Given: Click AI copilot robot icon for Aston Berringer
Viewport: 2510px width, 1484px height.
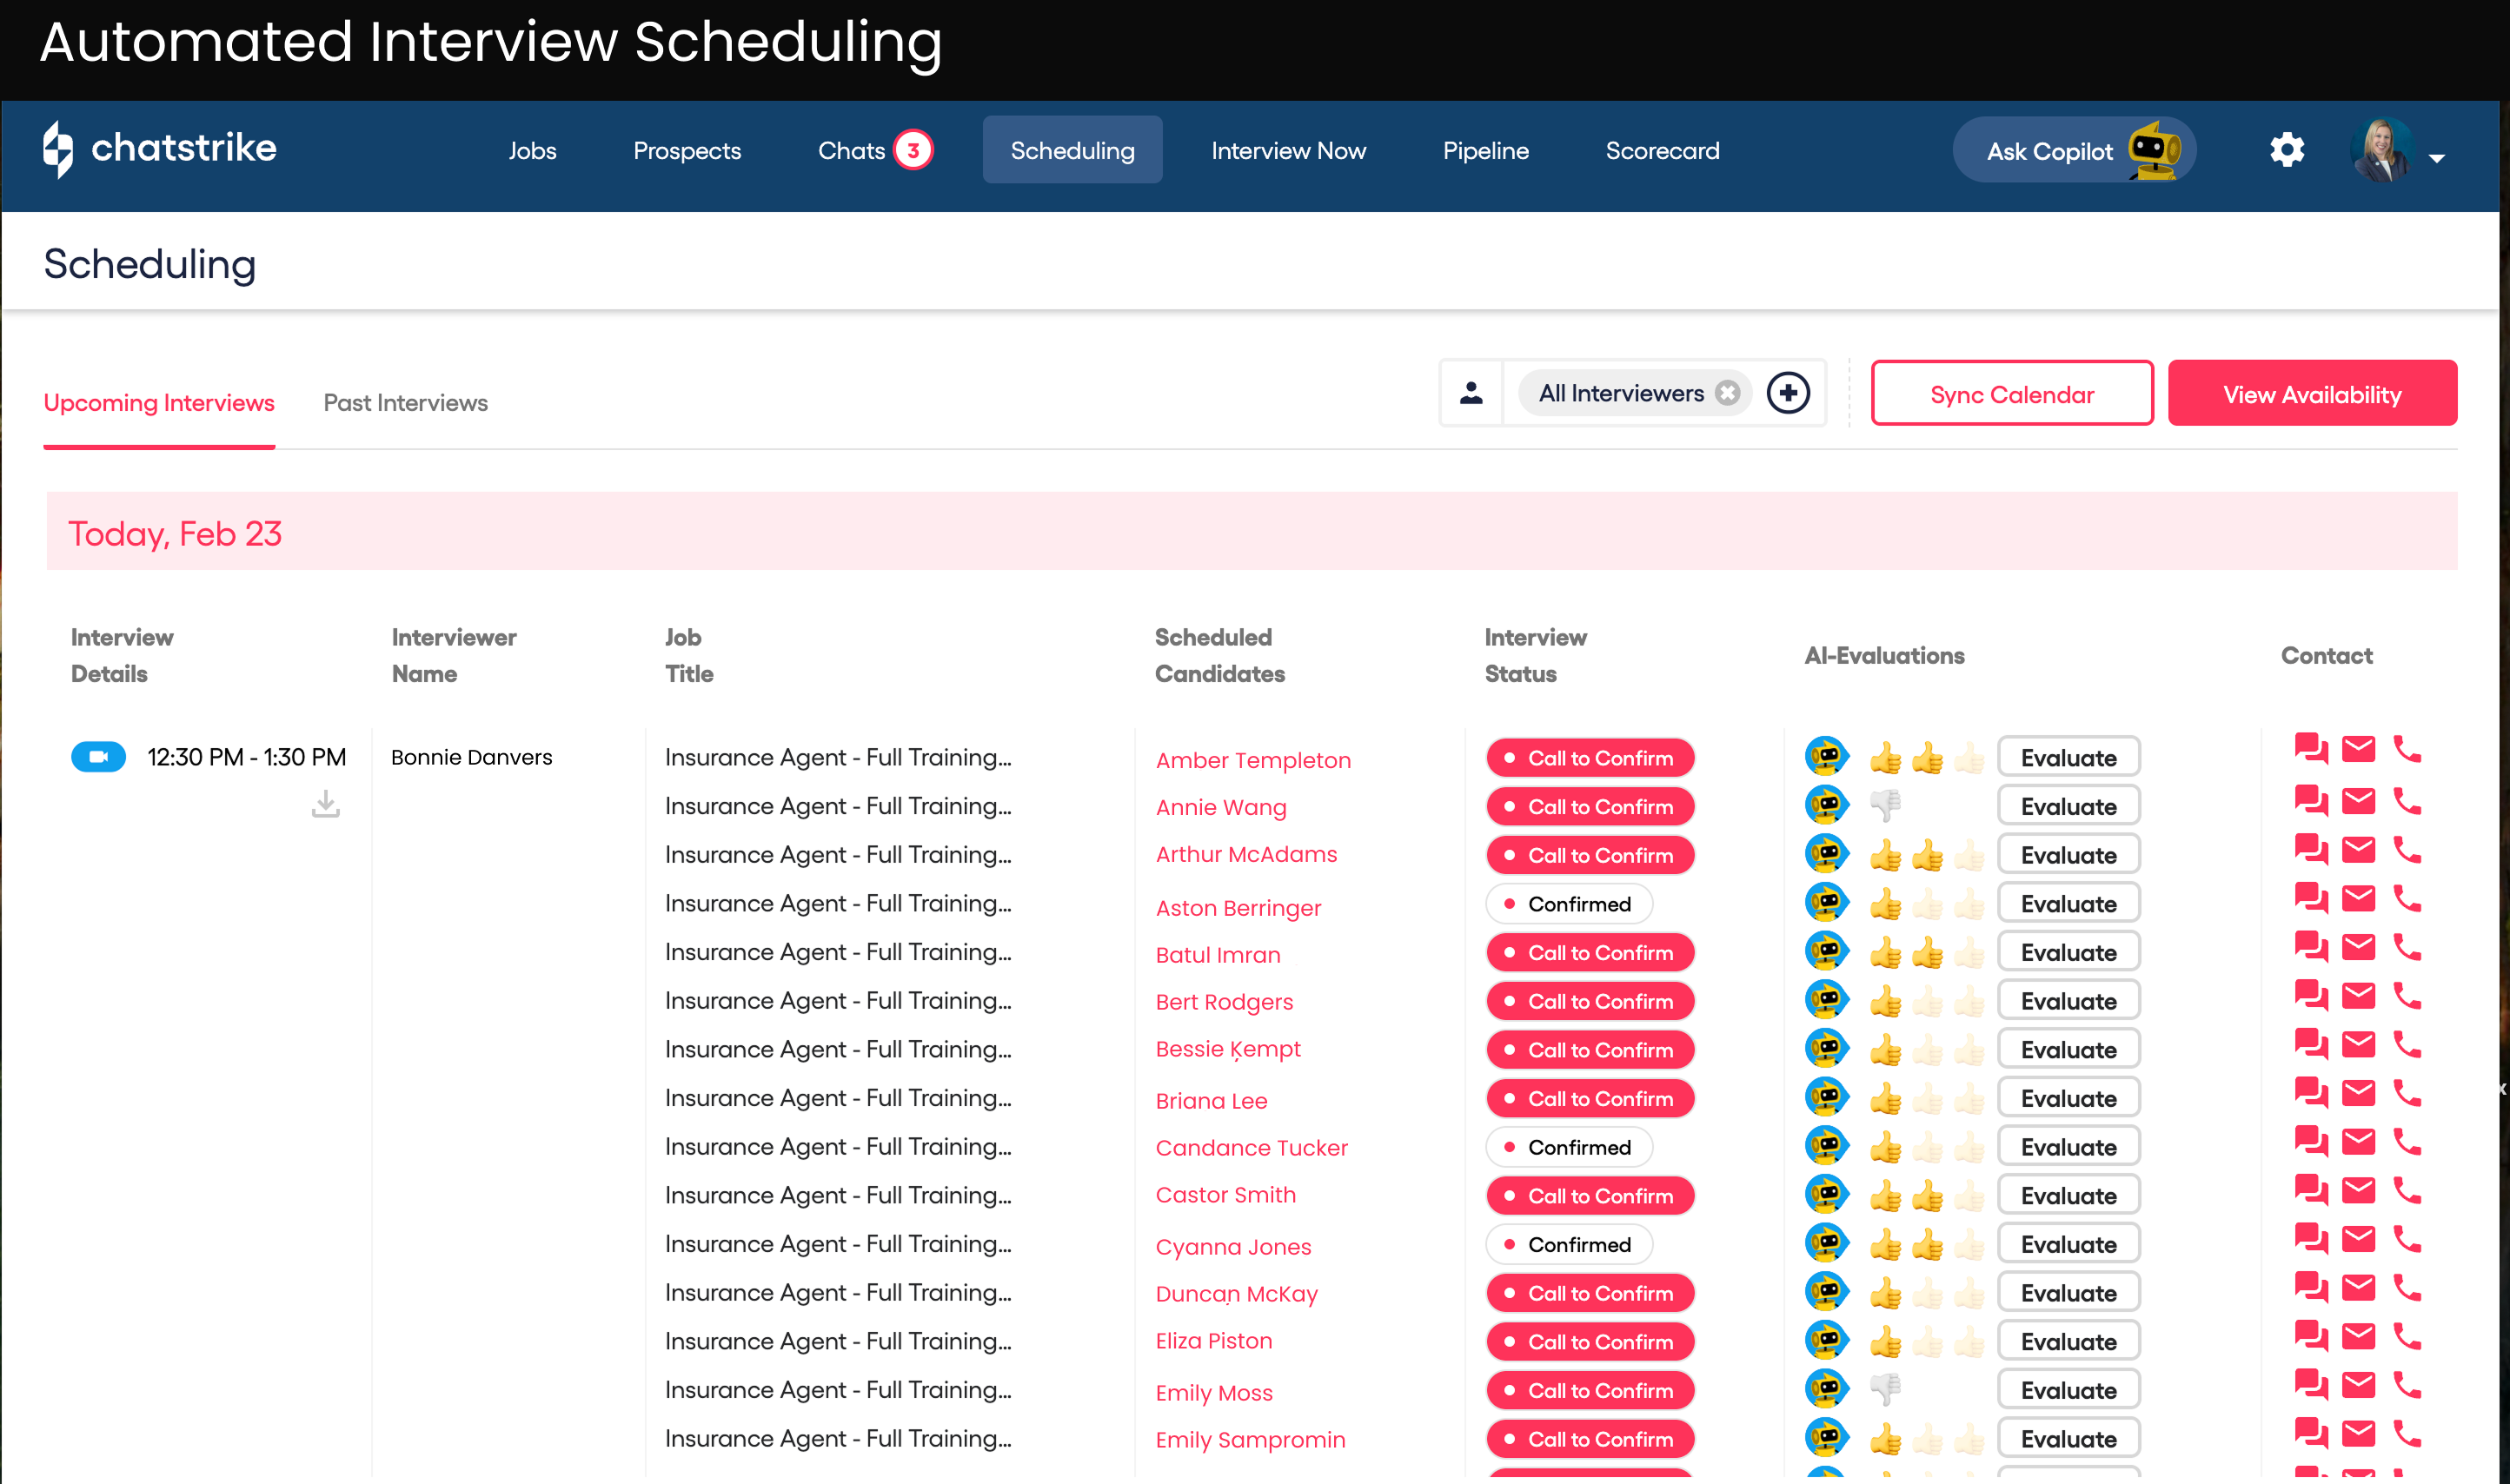Looking at the screenshot, I should point(1826,903).
